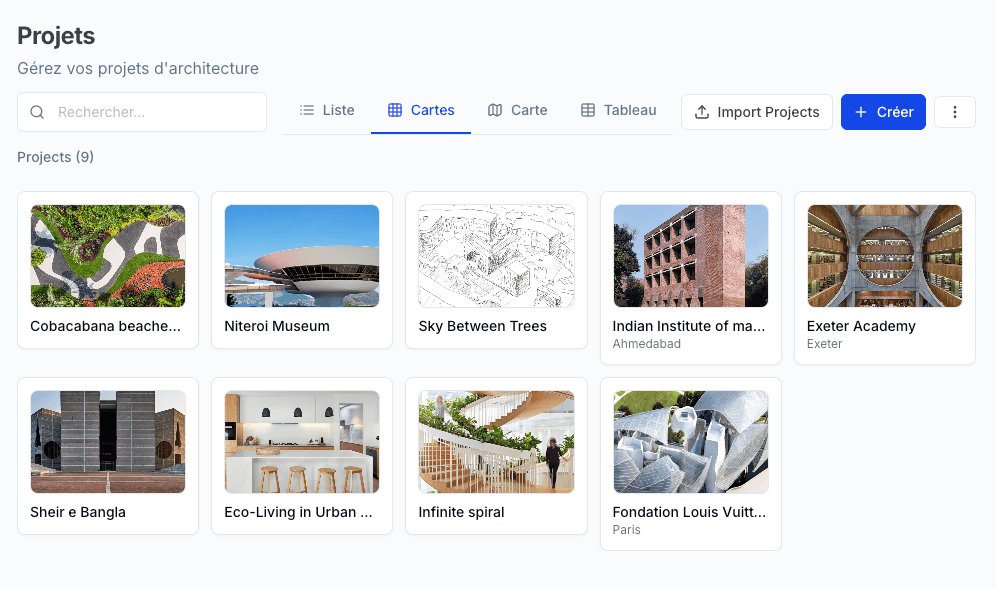
Task: Click the Niteroi Museum title
Action: tap(277, 327)
